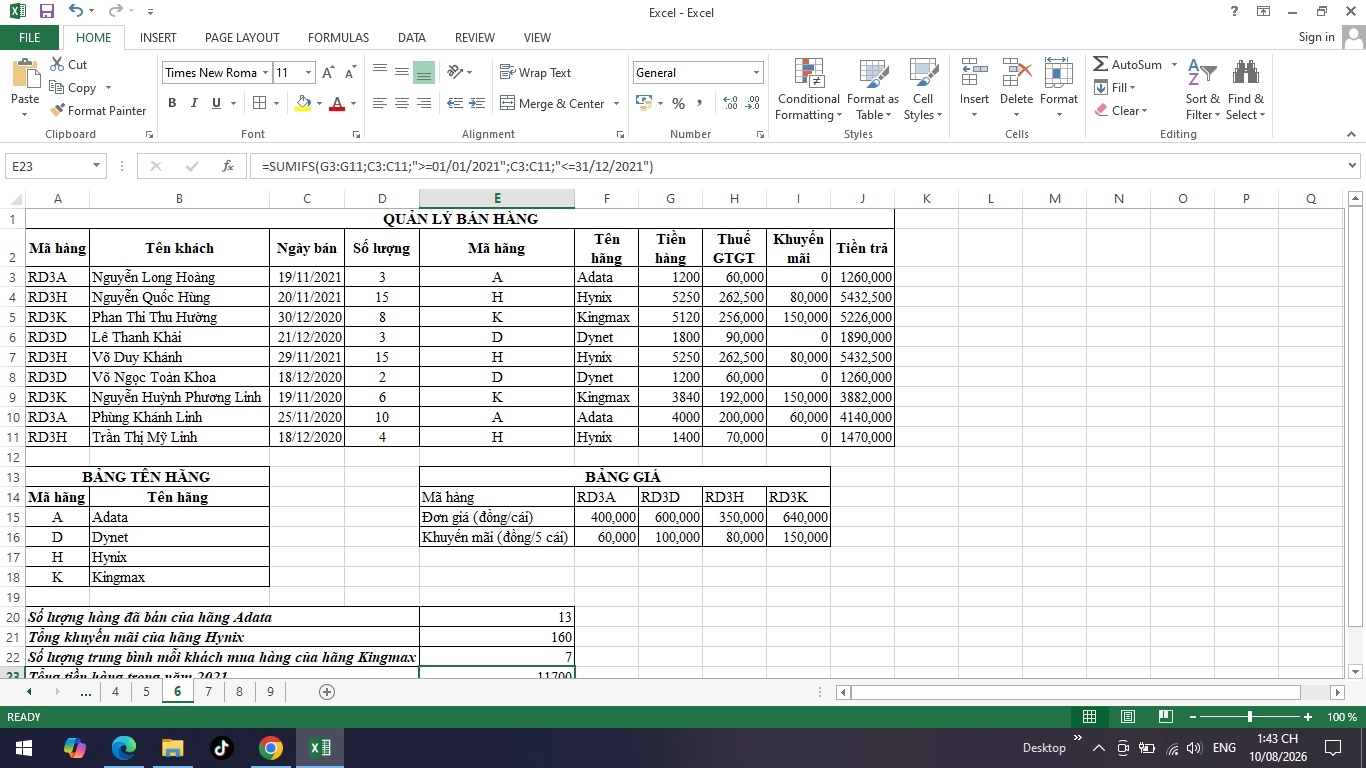Toggle Italic formatting

[x=193, y=103]
